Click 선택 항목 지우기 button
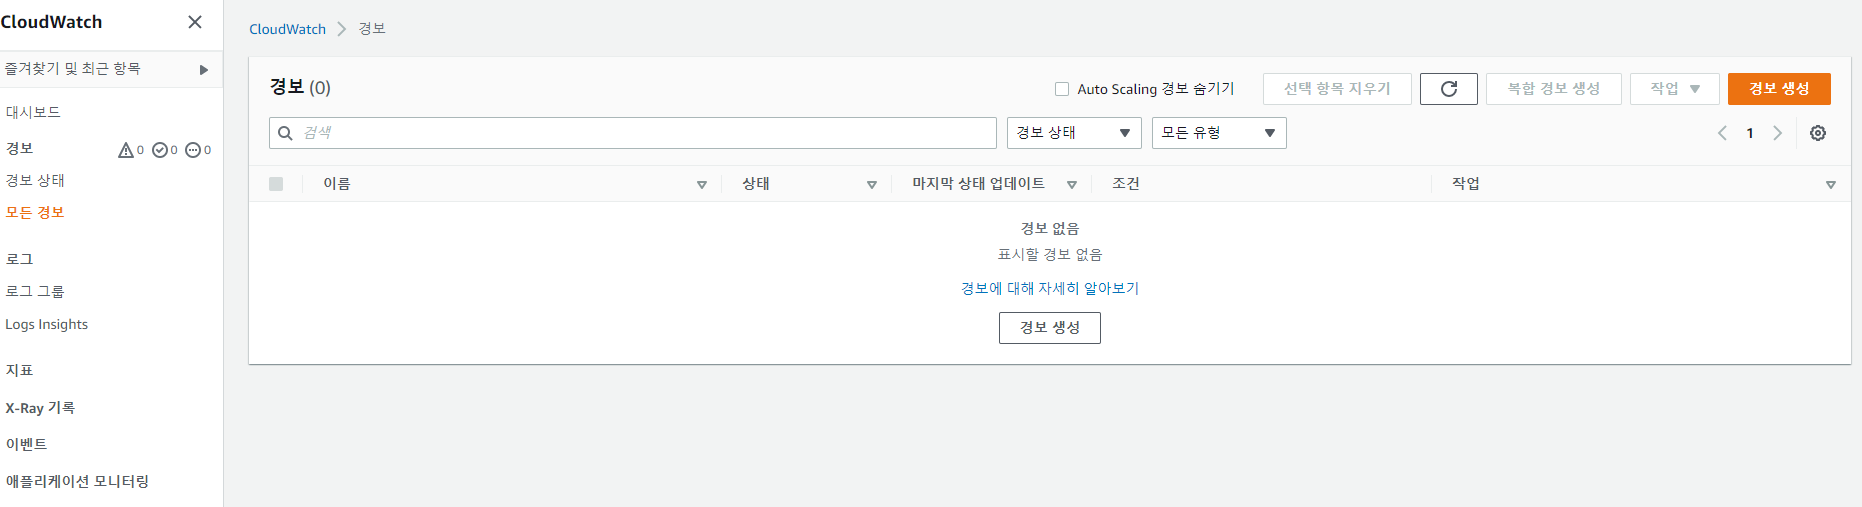 (x=1337, y=89)
